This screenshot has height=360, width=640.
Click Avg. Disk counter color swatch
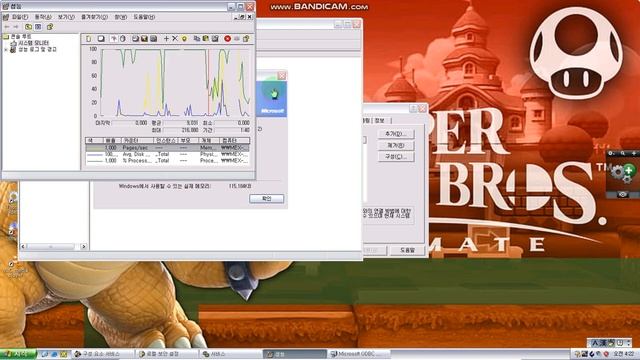[95, 154]
